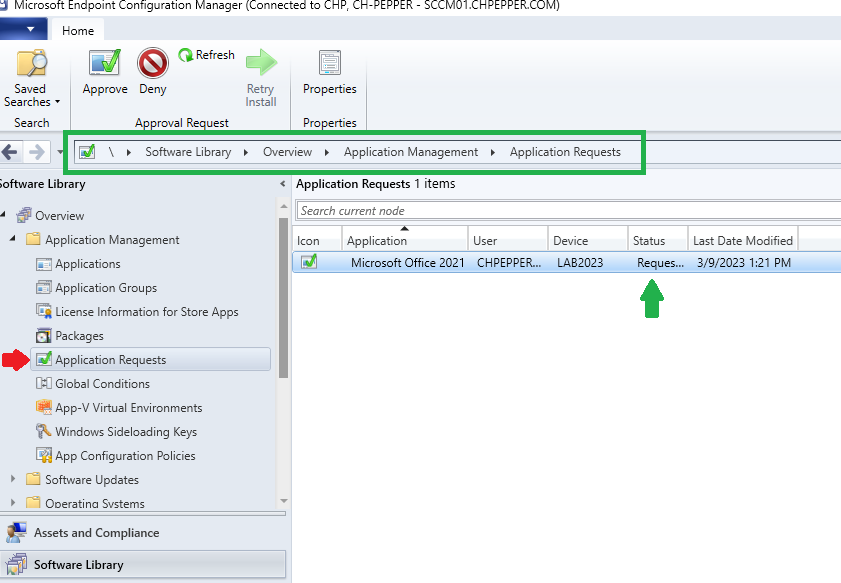This screenshot has width=841, height=583.
Task: Switch to the Home ribbon tab
Action: click(x=78, y=31)
